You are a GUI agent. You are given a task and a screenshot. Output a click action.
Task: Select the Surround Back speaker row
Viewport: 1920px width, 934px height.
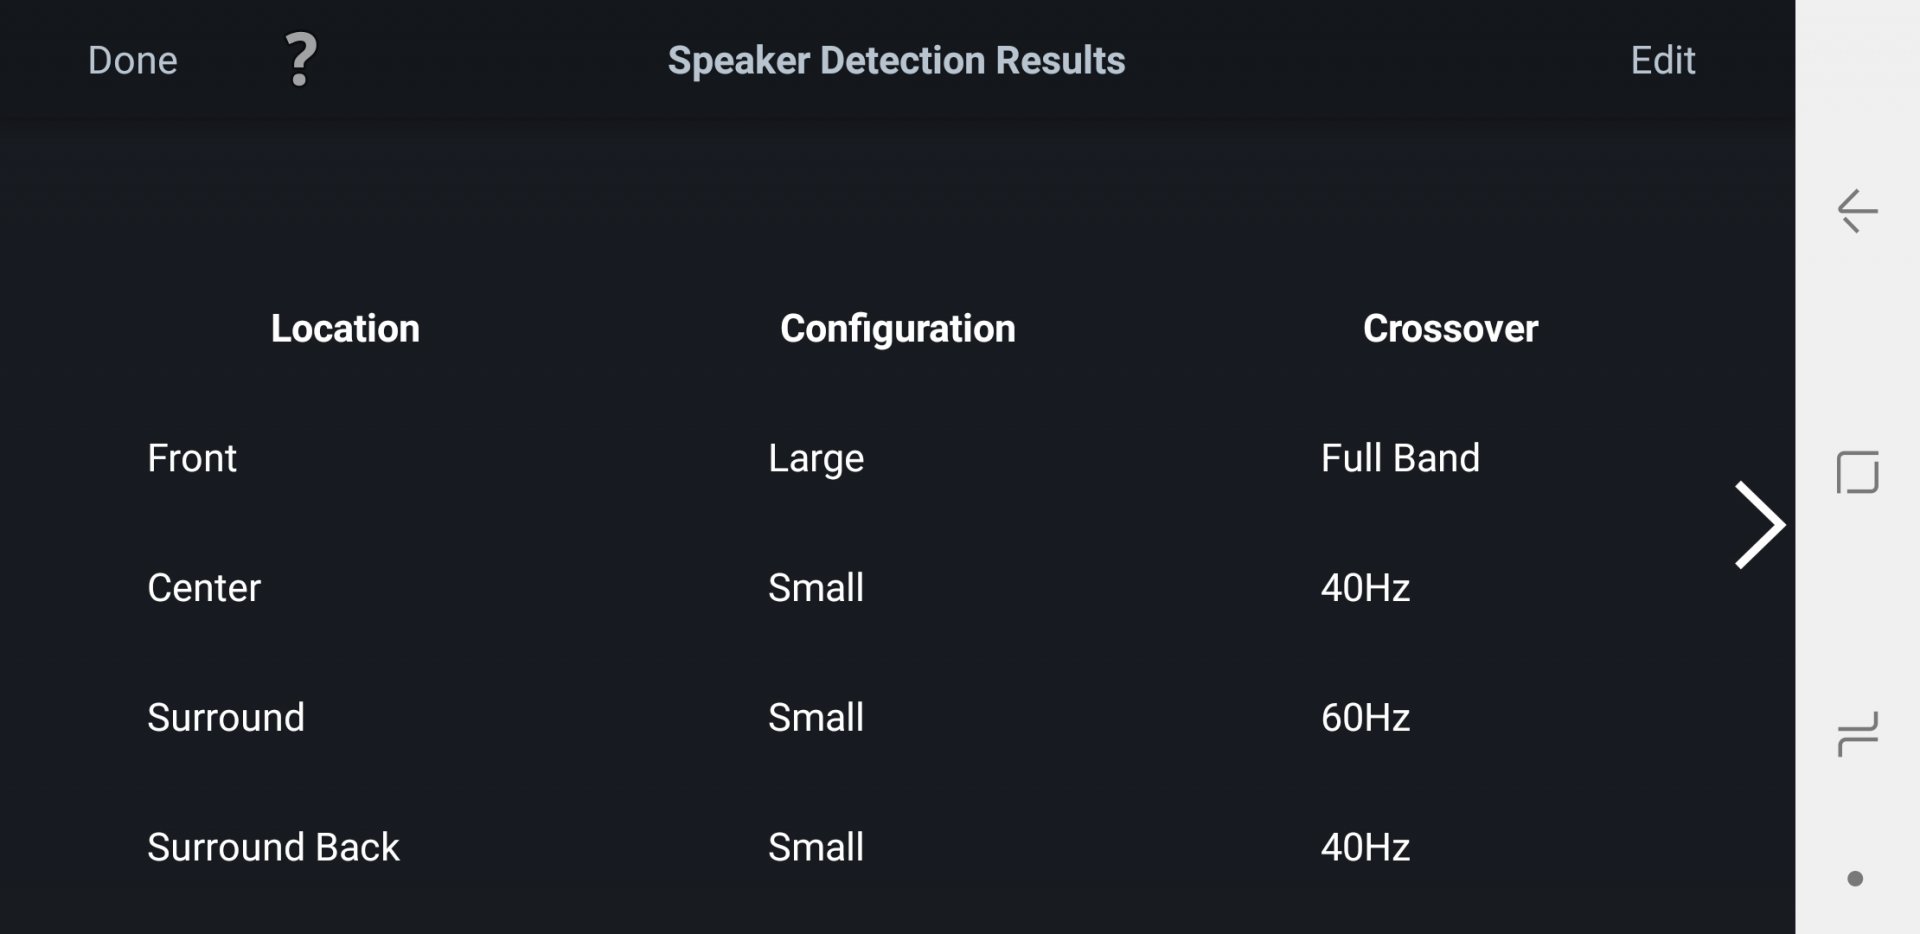[x=273, y=848]
